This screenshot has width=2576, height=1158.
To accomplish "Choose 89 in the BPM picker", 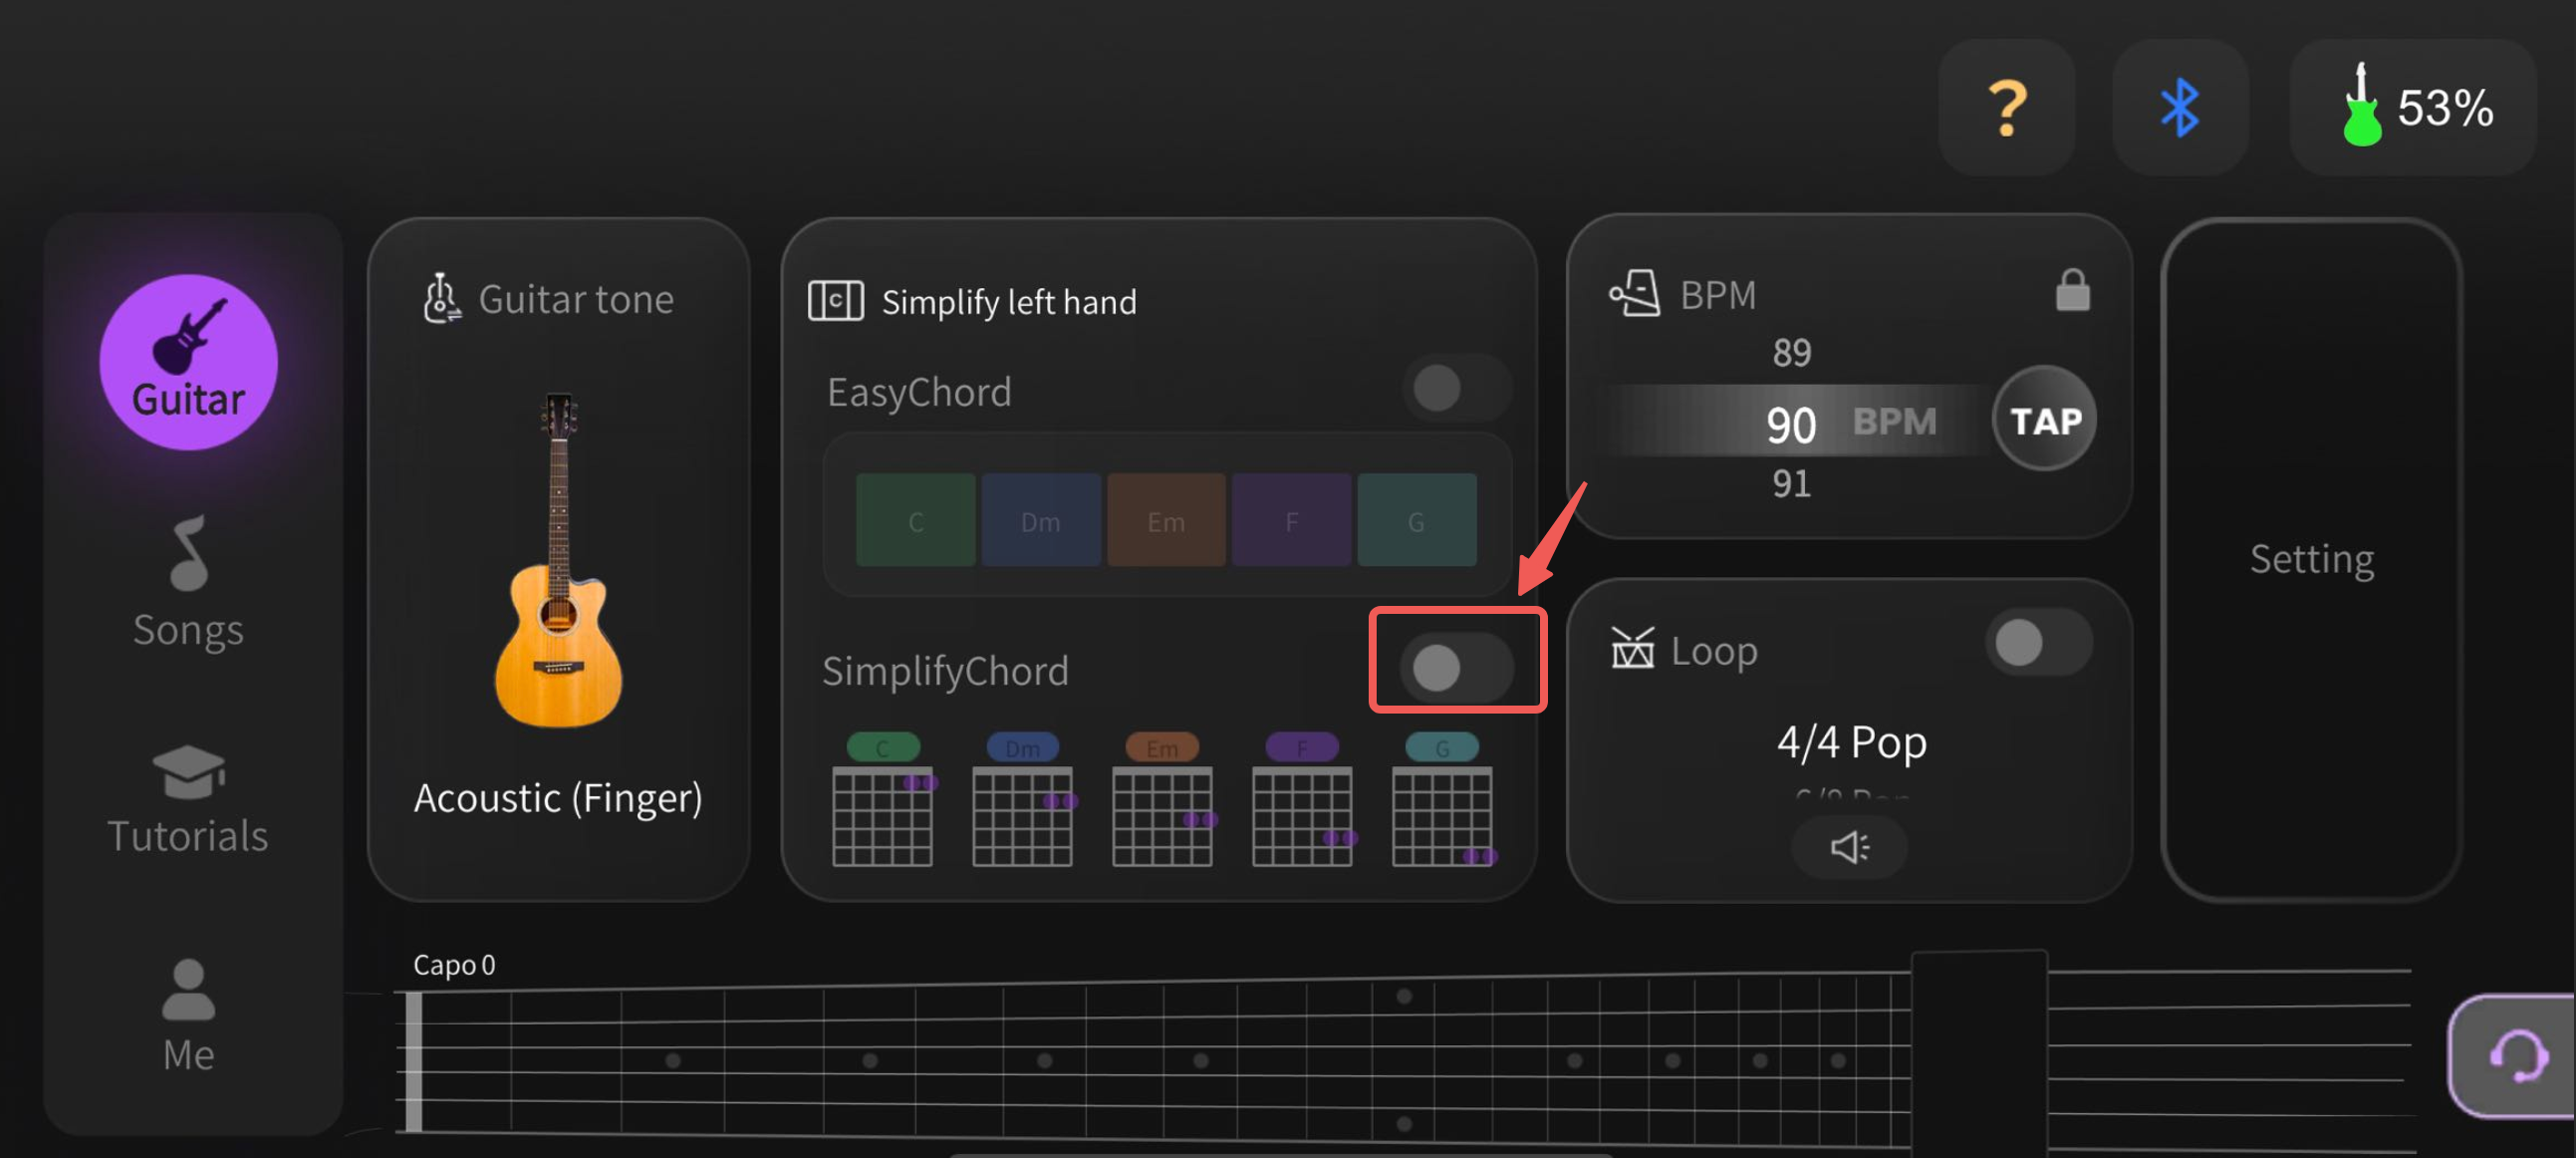I will point(1791,353).
